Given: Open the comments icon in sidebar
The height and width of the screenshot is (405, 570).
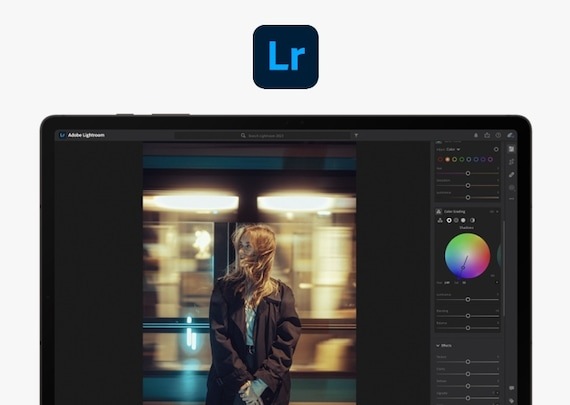Looking at the screenshot, I should pyautogui.click(x=511, y=388).
